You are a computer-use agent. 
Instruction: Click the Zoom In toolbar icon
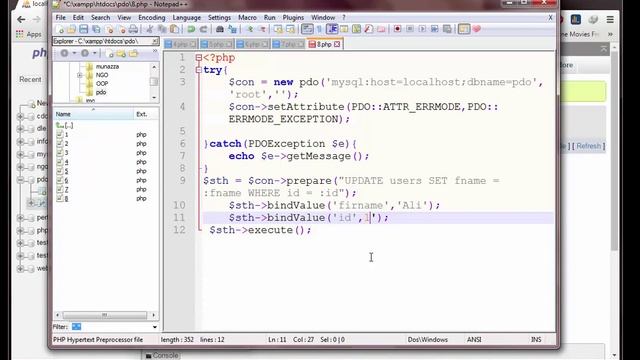pyautogui.click(x=250, y=29)
